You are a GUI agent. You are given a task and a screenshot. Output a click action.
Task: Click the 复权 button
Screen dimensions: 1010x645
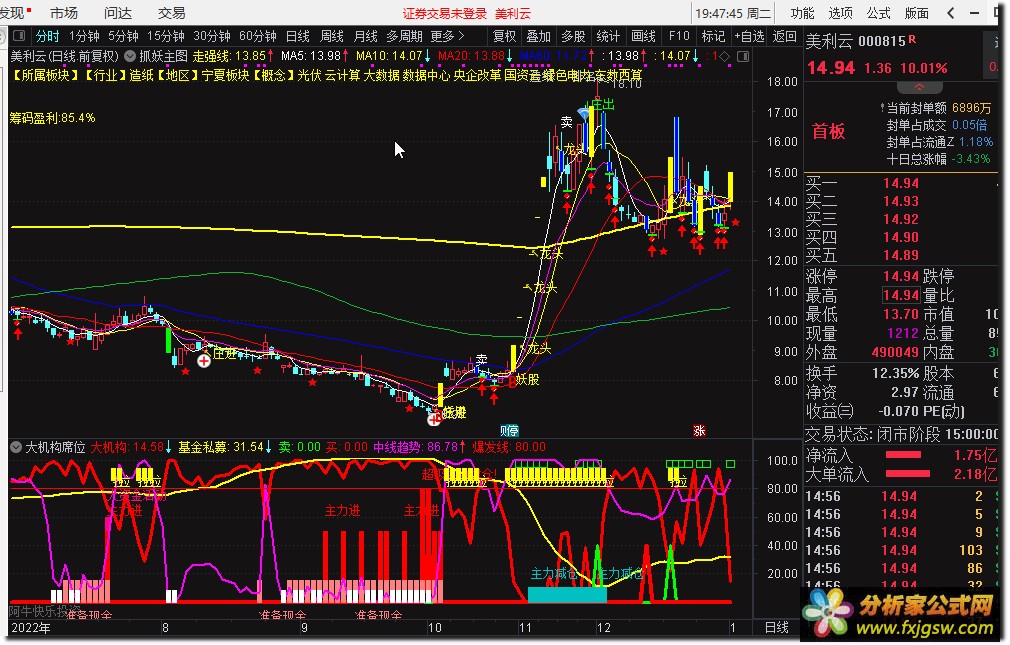[x=504, y=36]
